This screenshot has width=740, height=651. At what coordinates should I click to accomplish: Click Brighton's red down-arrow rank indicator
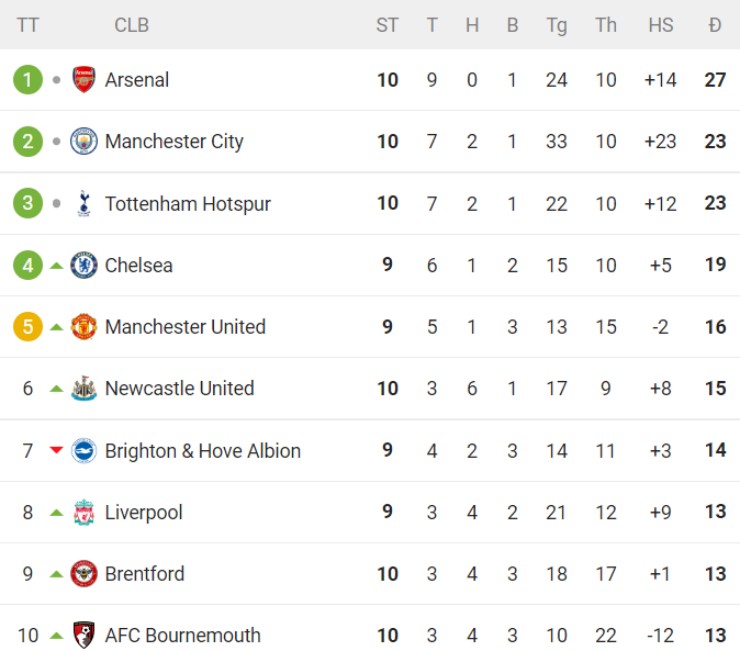[57, 451]
